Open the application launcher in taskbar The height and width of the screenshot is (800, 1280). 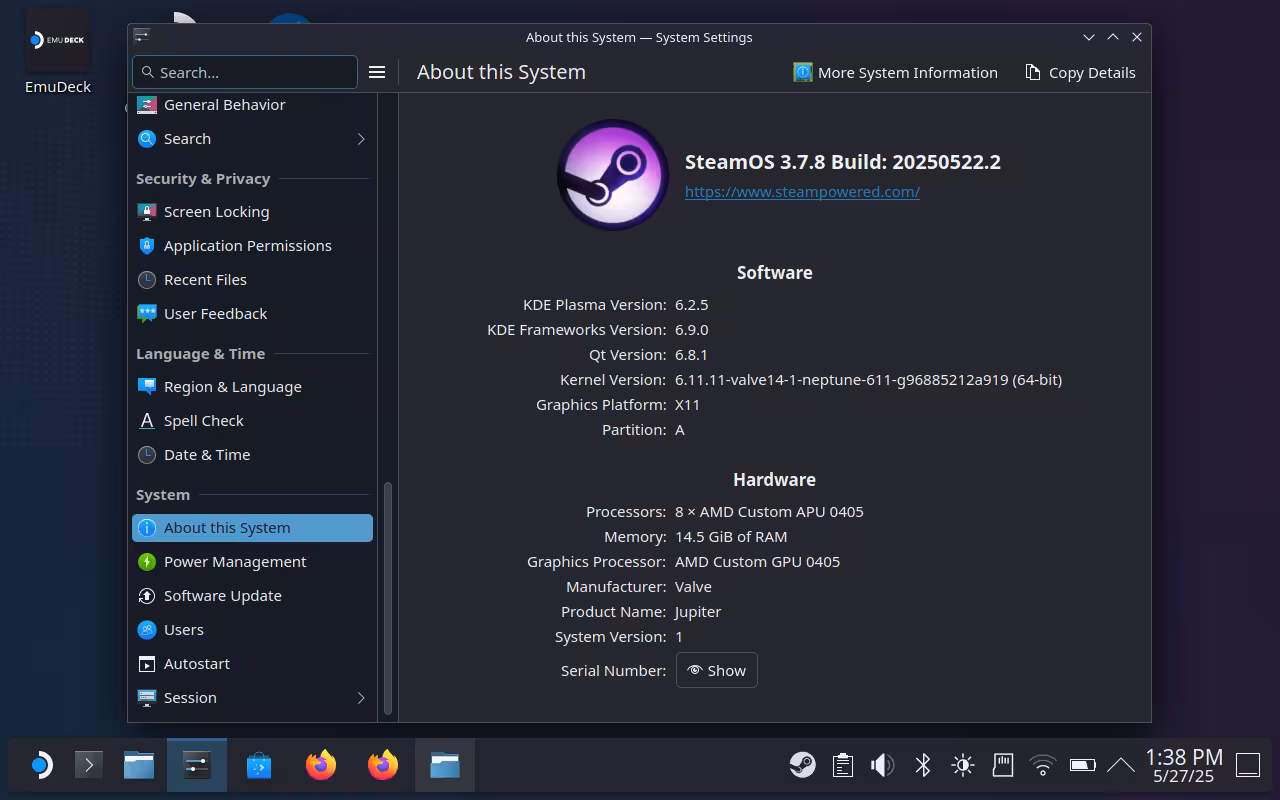tap(40, 766)
